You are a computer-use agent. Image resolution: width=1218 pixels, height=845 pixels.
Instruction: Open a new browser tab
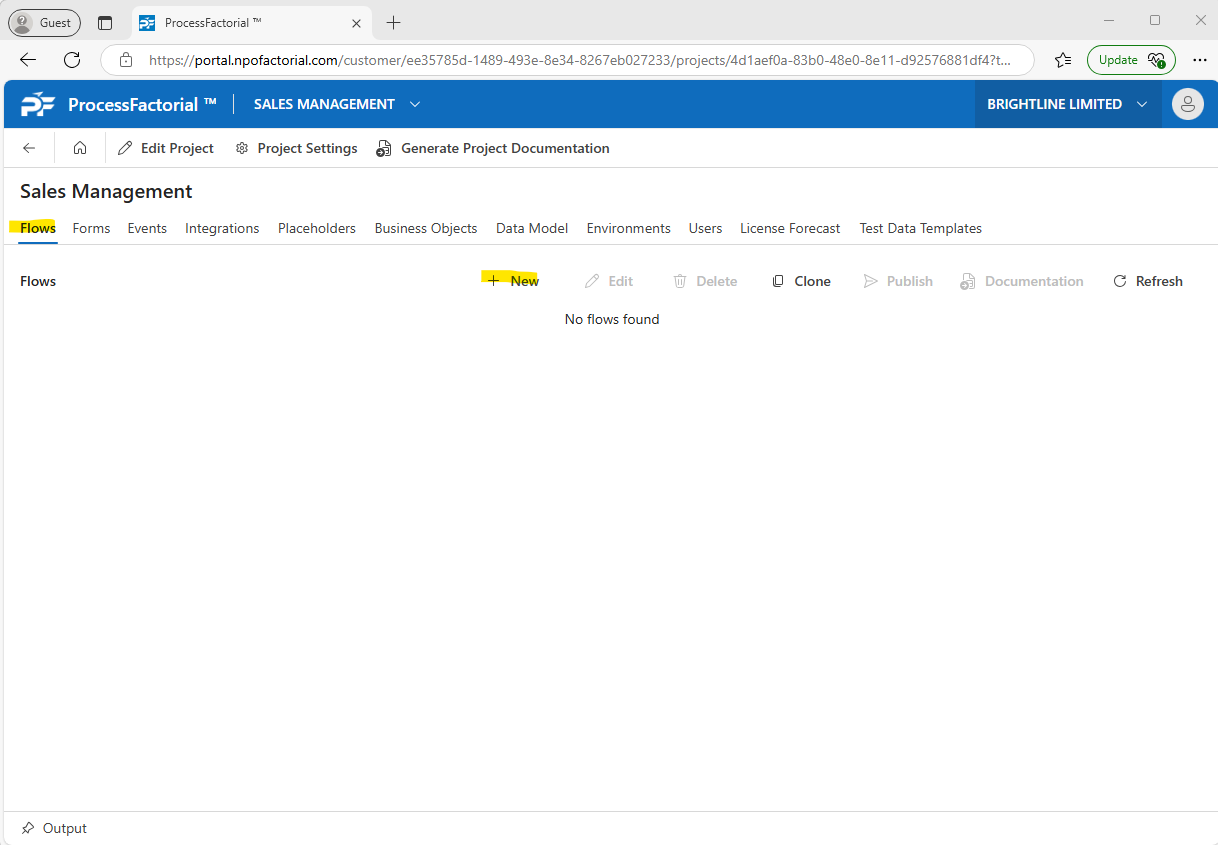pyautogui.click(x=394, y=22)
